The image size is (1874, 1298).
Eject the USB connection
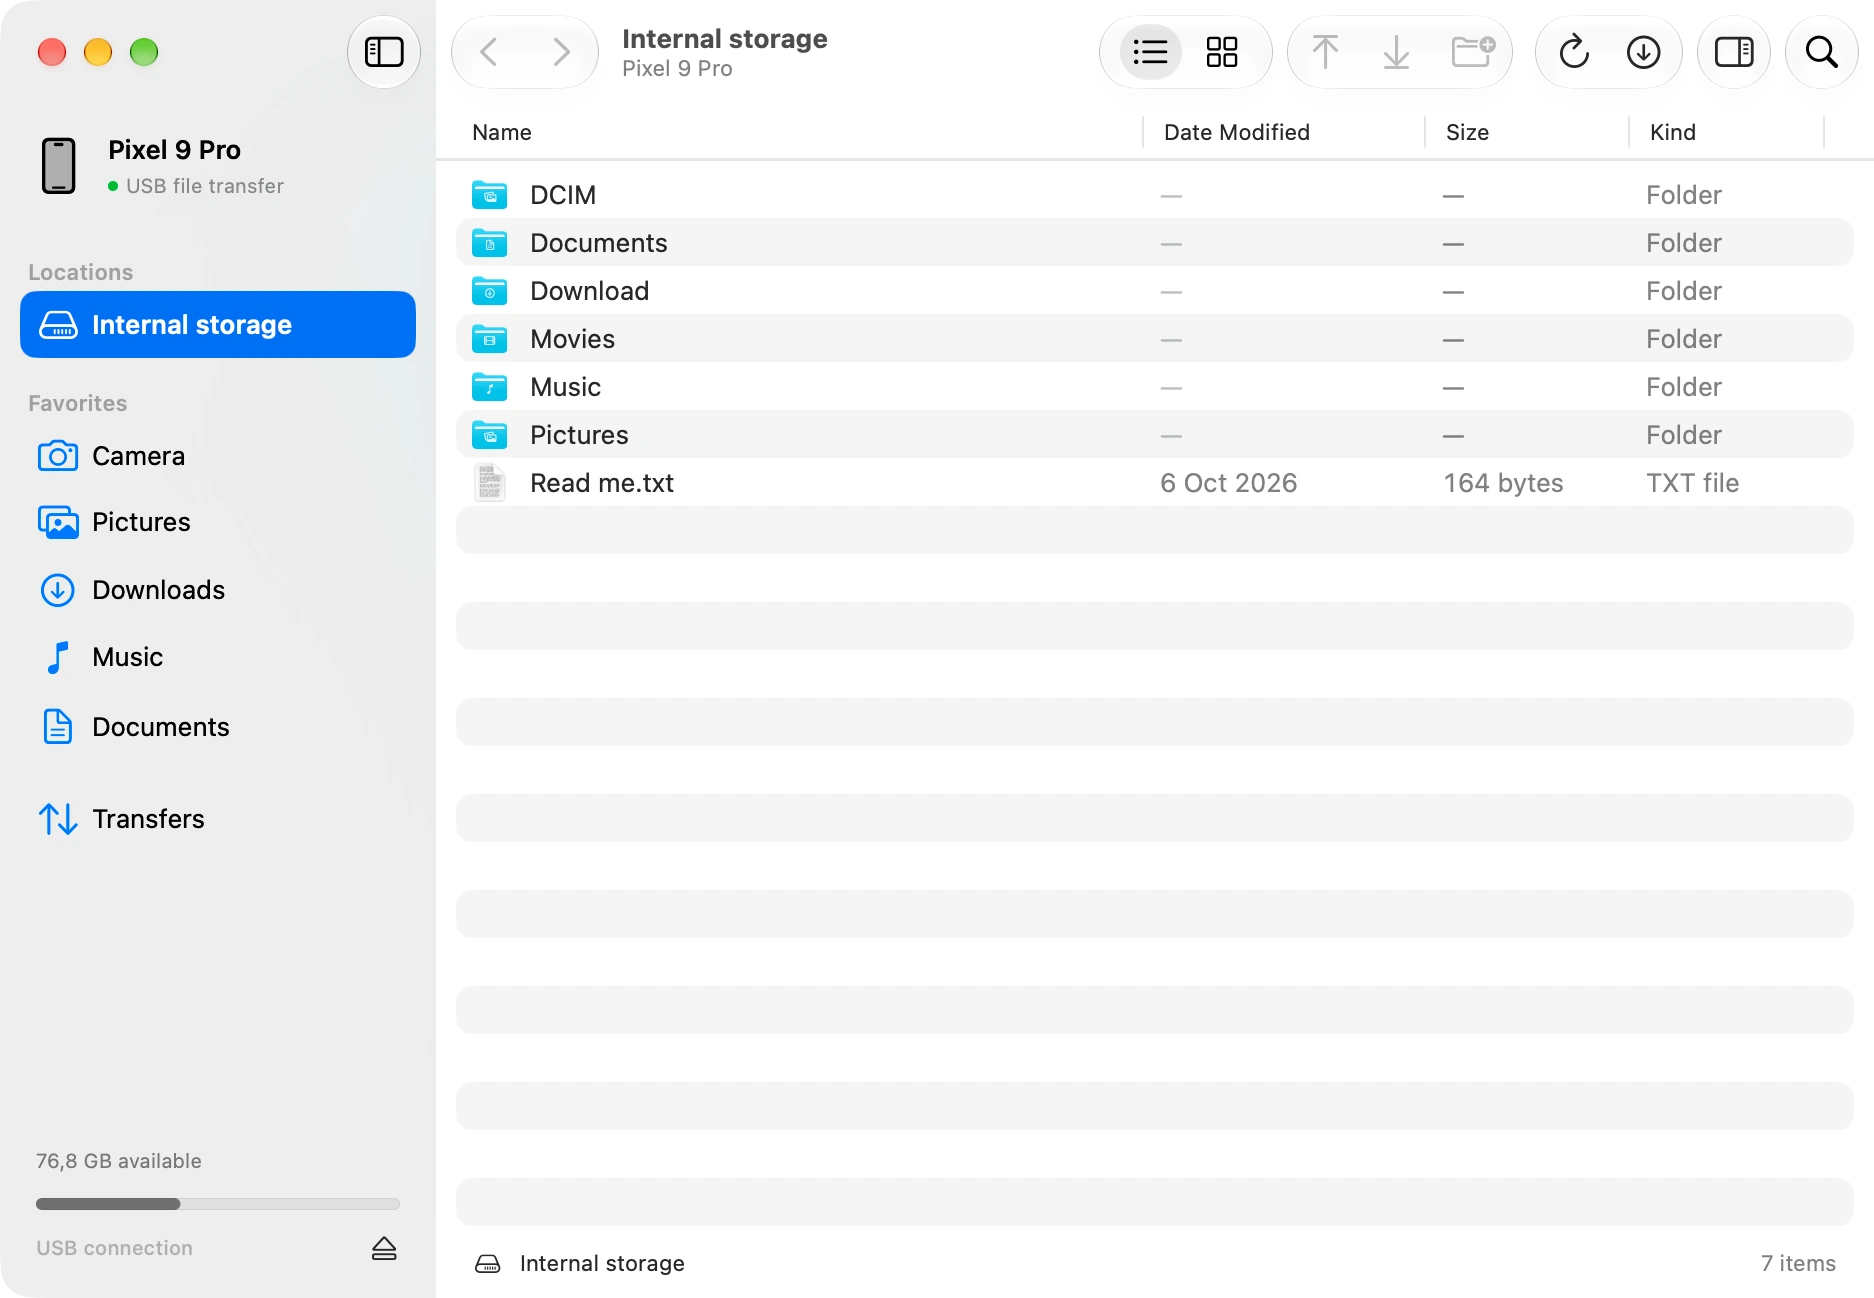coord(384,1248)
